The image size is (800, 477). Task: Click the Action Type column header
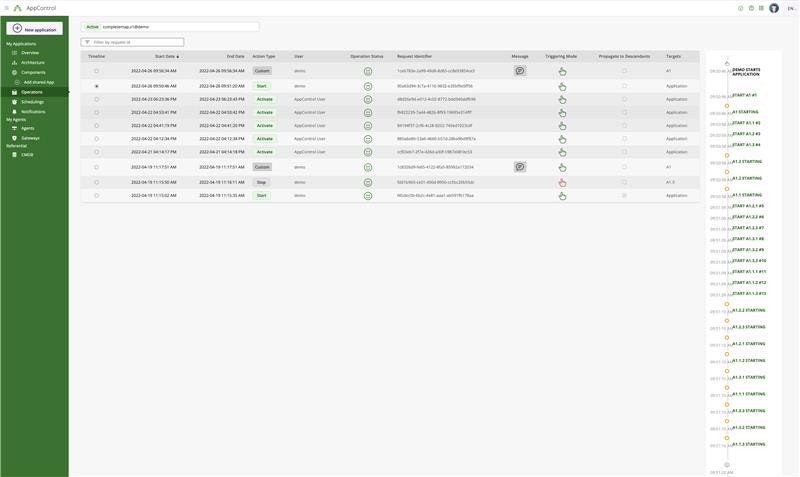[264, 57]
